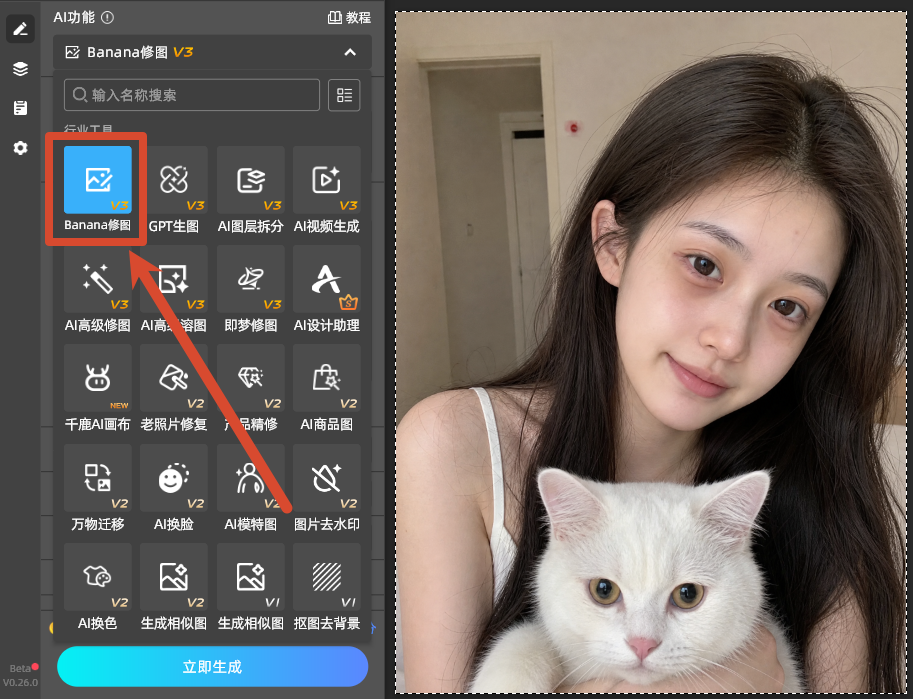The height and width of the screenshot is (699, 913).
Task: Click the info icon beside AI功能
Action: [107, 17]
